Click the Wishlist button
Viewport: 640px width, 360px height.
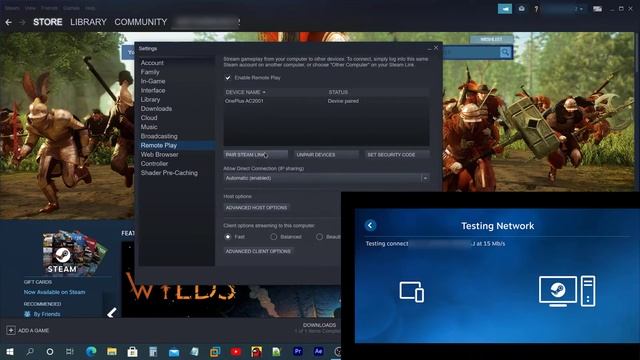click(x=491, y=39)
